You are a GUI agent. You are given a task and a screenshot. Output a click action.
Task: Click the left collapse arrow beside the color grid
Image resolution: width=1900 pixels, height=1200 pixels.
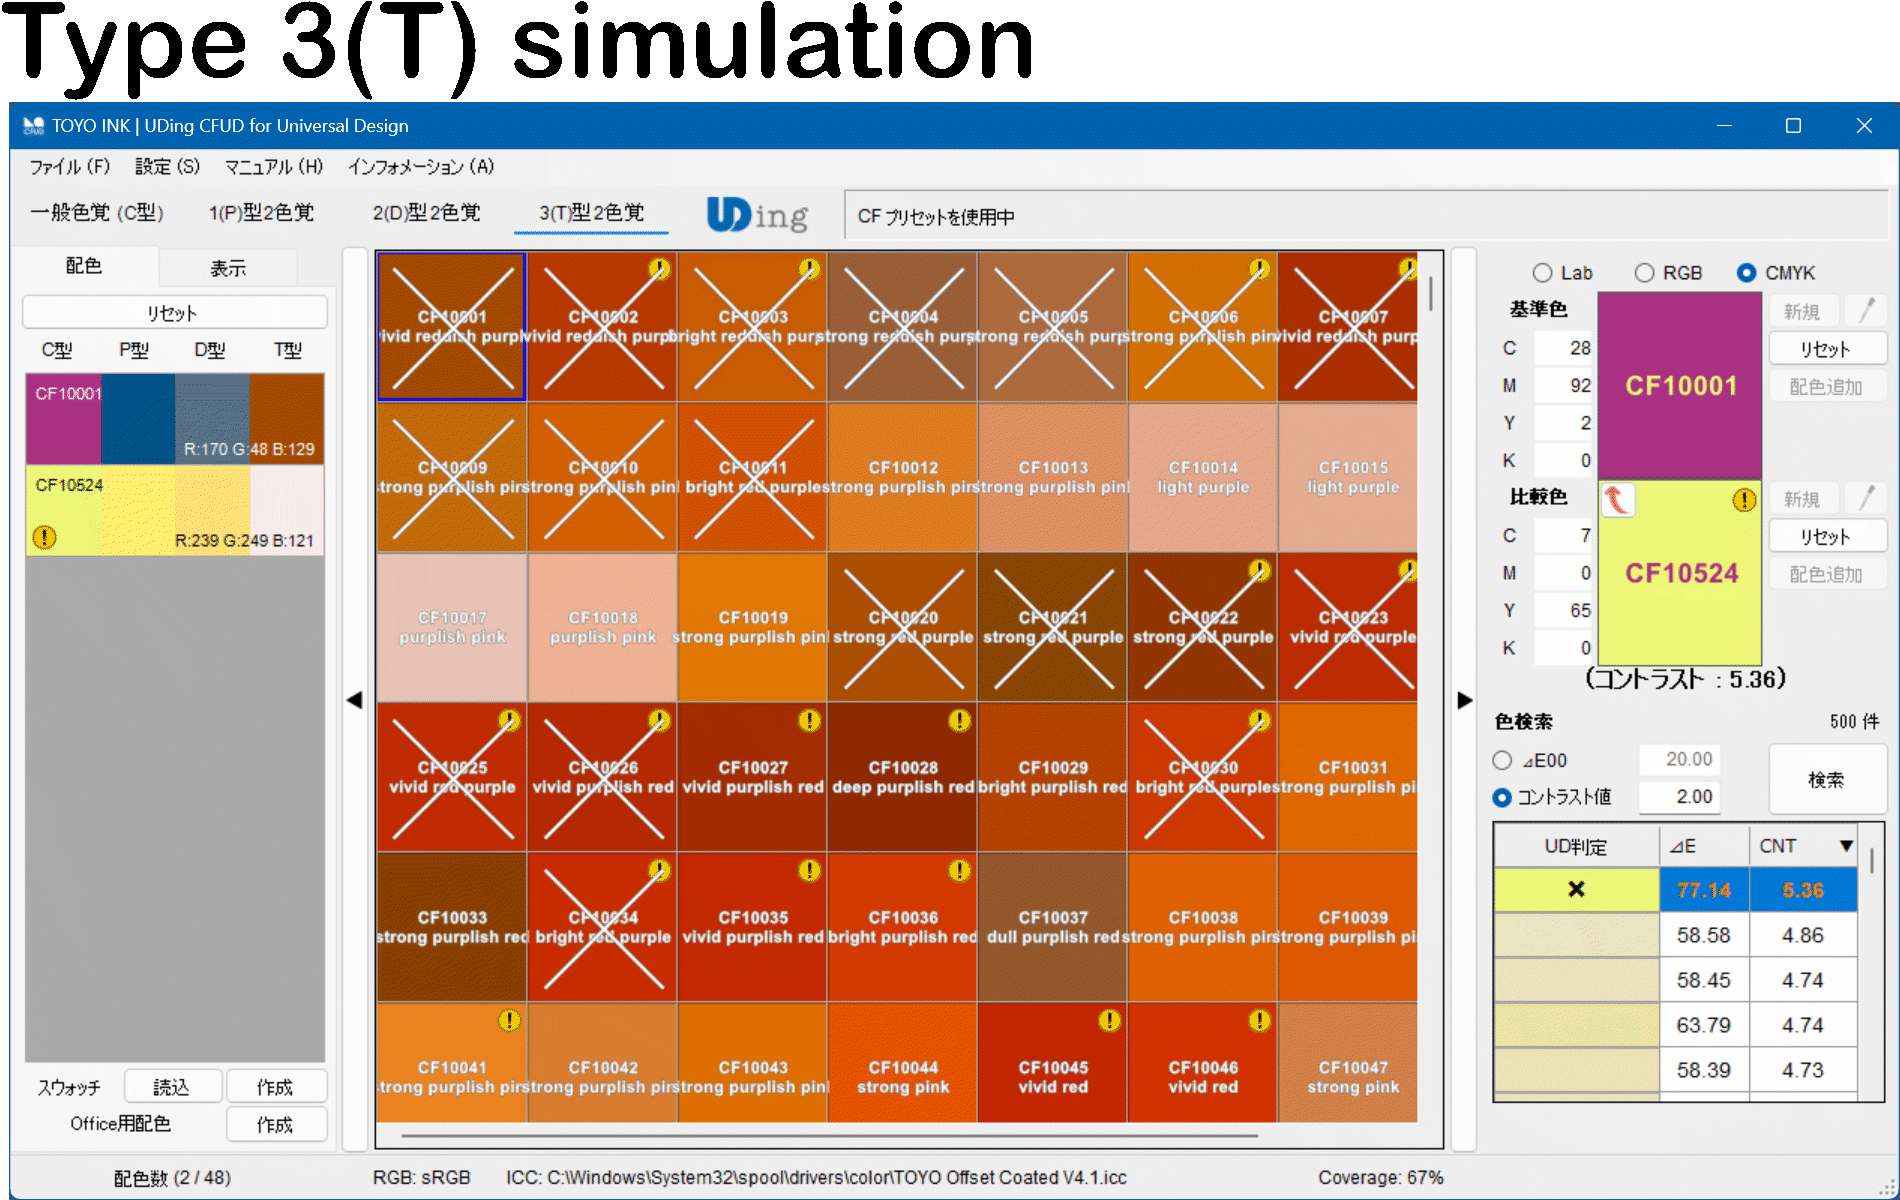[x=354, y=700]
